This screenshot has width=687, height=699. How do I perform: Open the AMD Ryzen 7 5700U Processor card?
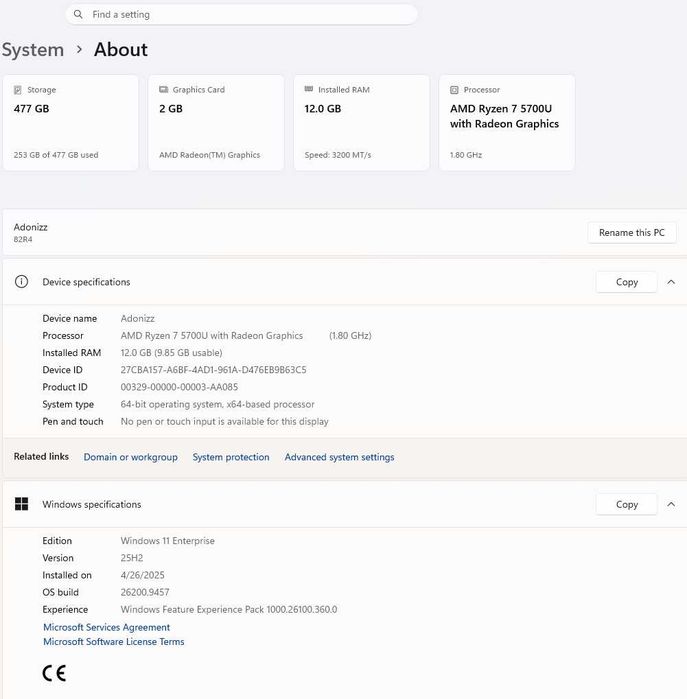[507, 123]
